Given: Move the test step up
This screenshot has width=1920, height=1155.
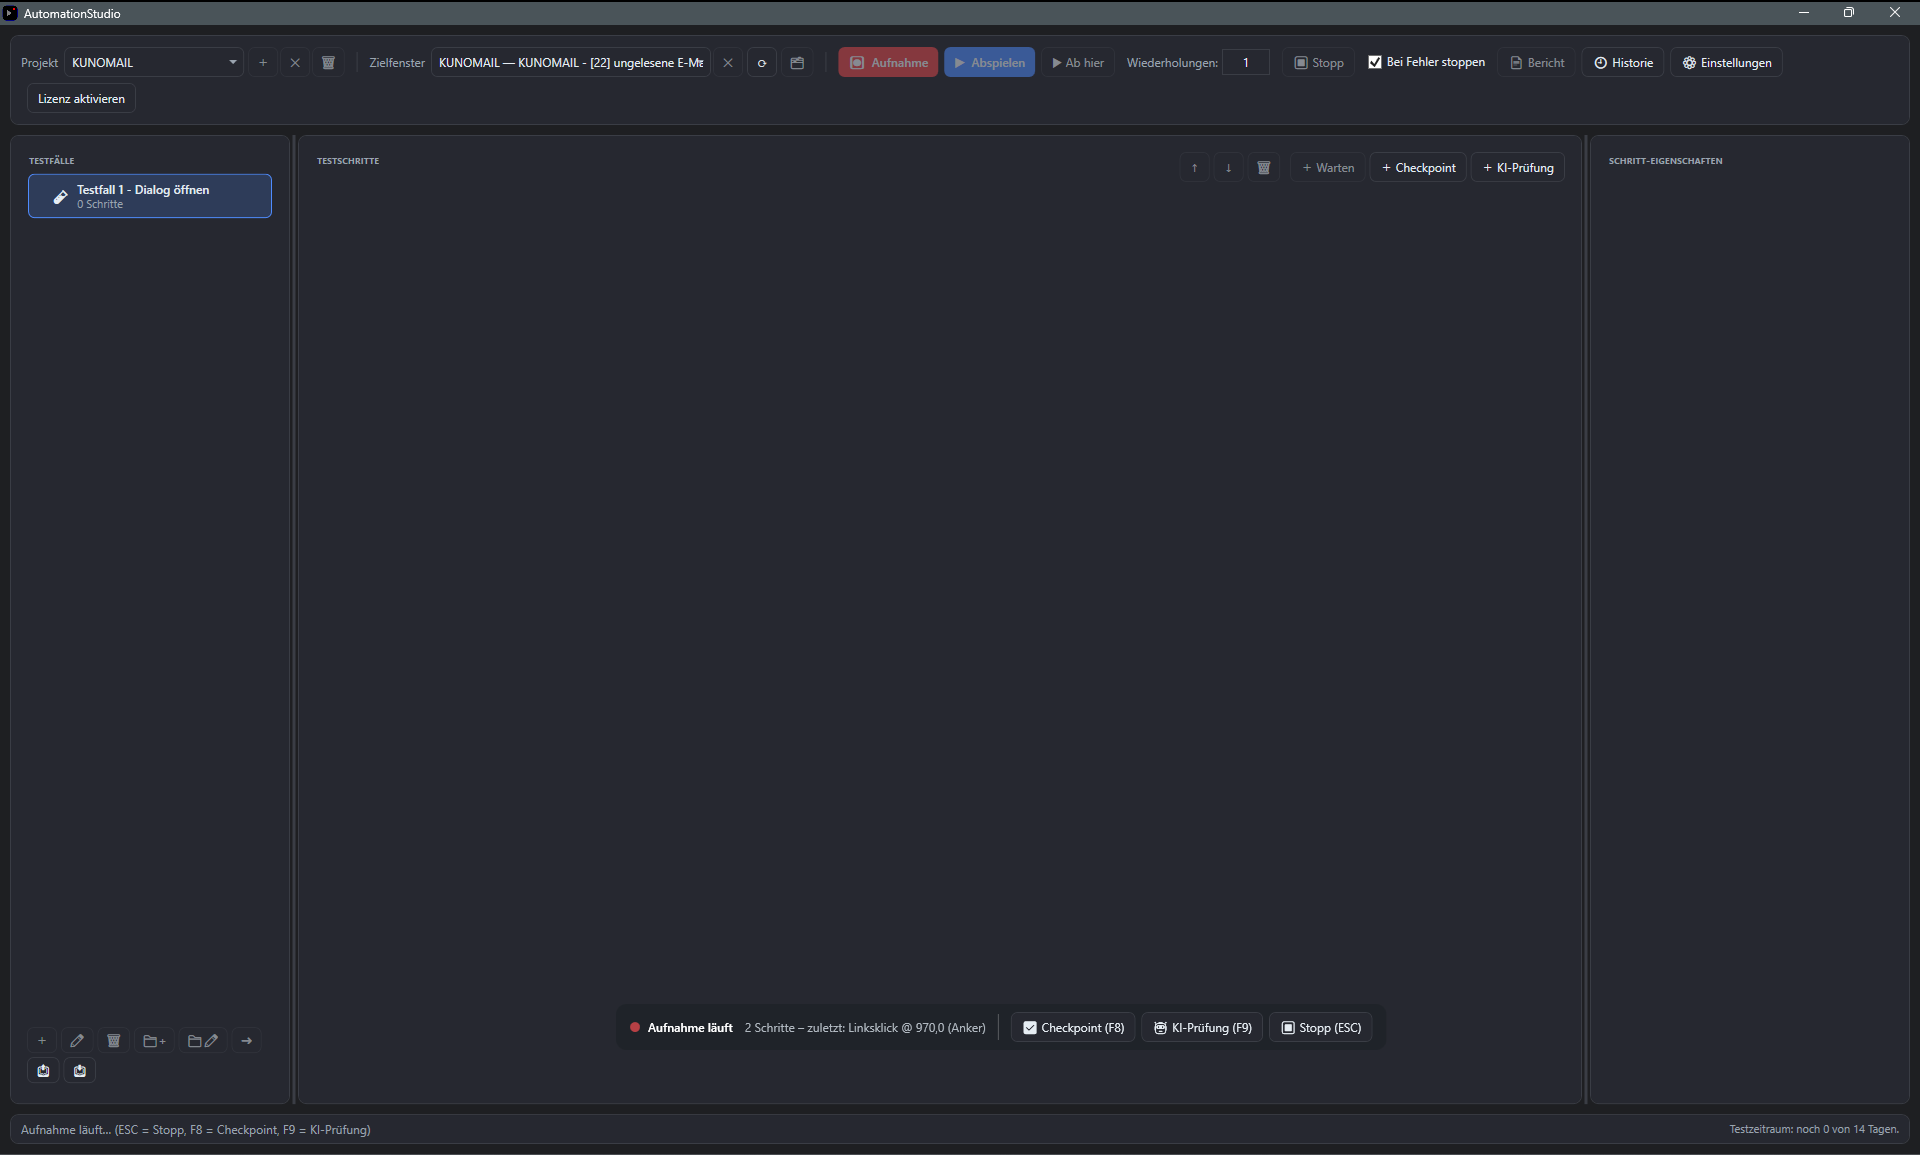Looking at the screenshot, I should [1195, 168].
